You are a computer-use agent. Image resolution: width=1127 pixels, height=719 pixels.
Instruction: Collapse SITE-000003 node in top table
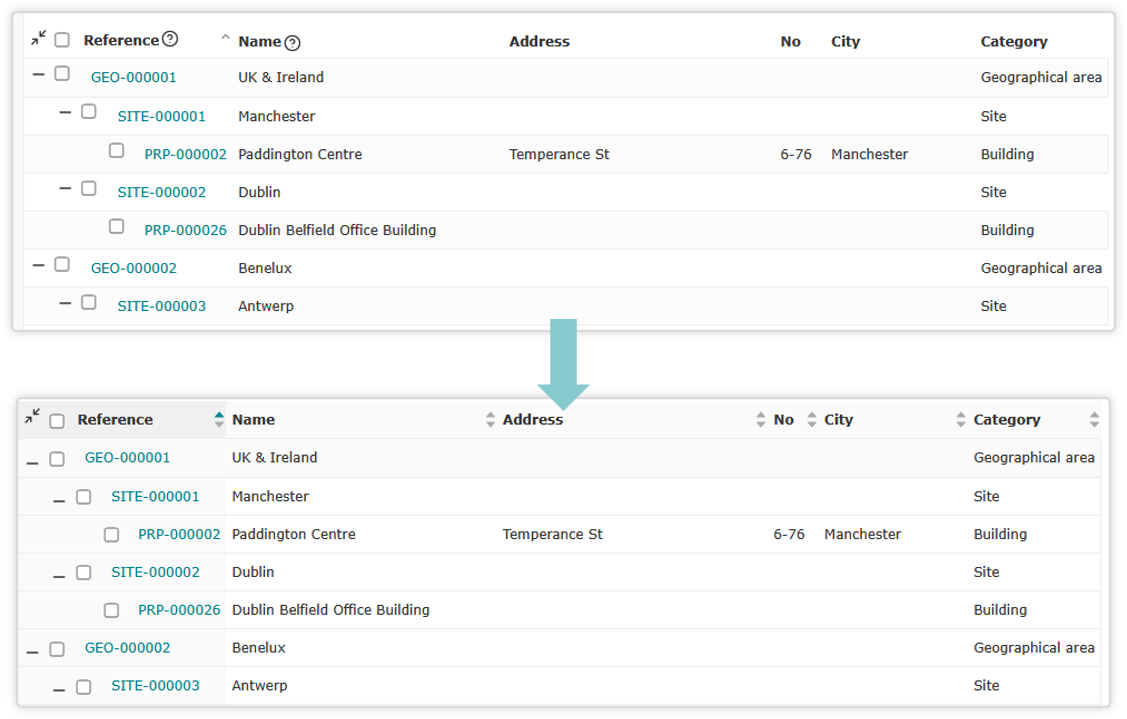[x=65, y=303]
